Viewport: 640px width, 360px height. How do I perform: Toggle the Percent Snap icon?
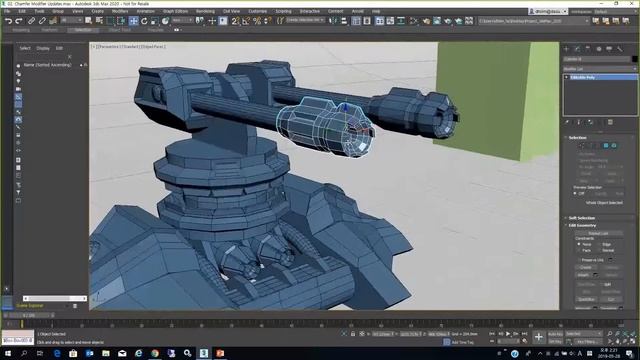click(257, 21)
